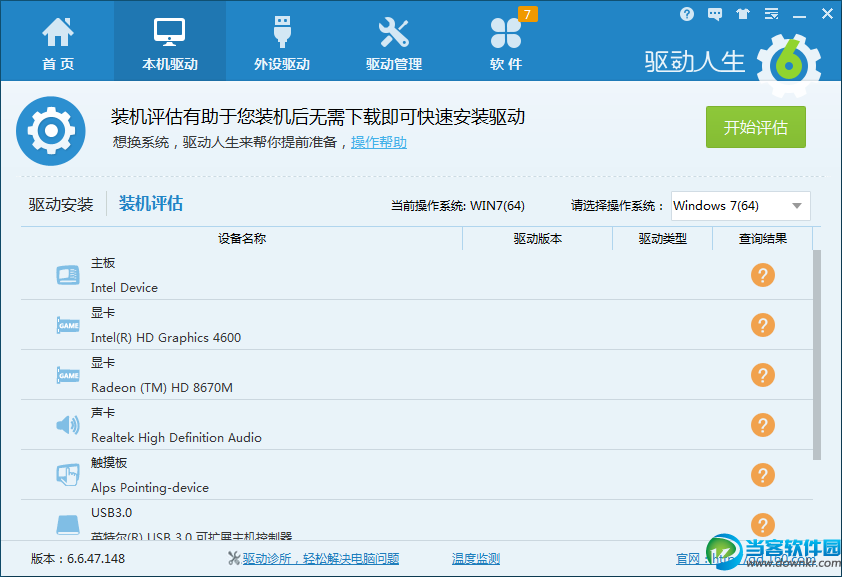Open the skin shirt icon

tap(743, 14)
